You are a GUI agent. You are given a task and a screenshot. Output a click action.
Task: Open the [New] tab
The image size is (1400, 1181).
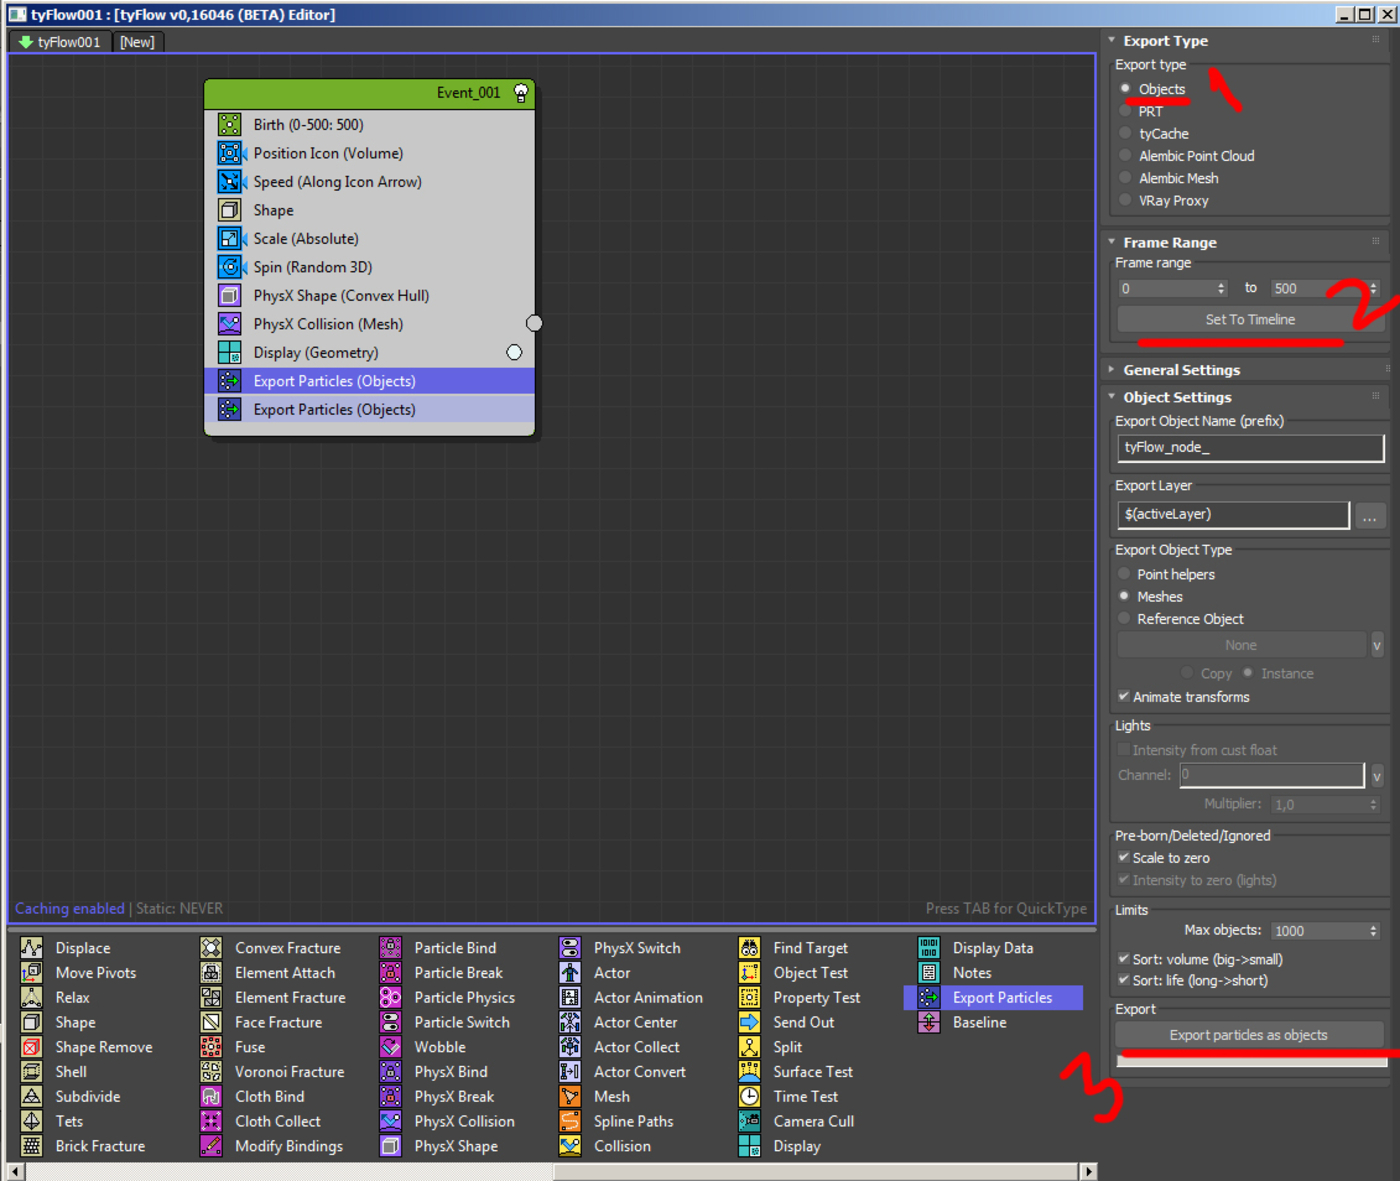coord(137,42)
